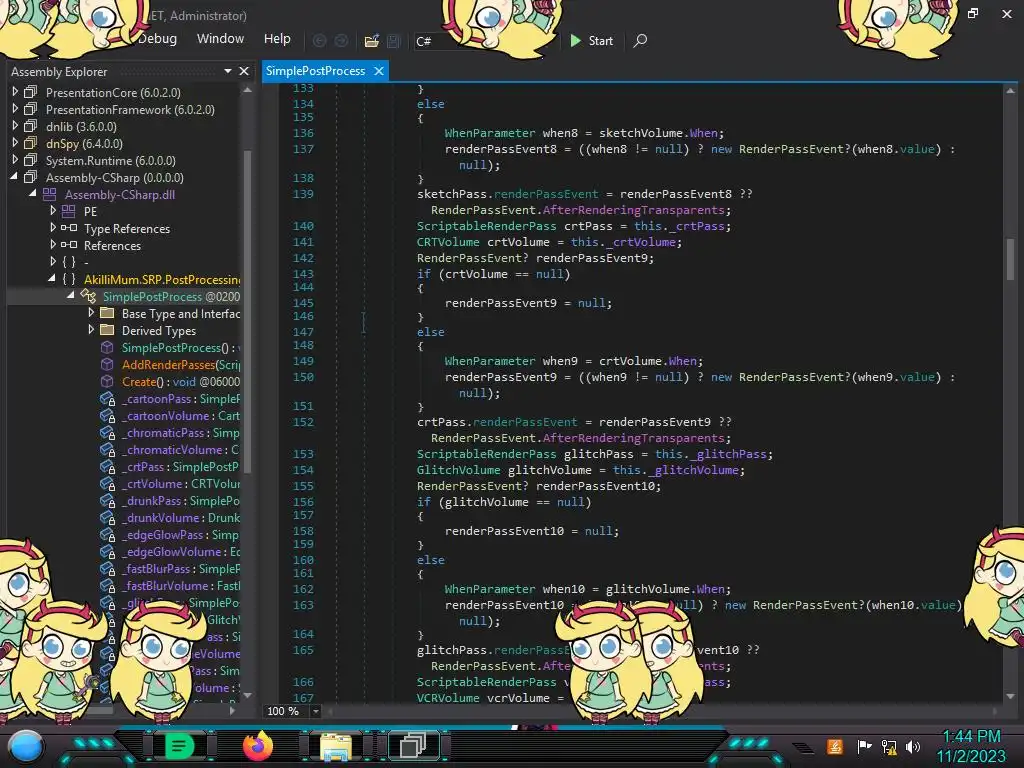Image resolution: width=1024 pixels, height=768 pixels.
Task: Collapse the AkilliMum.SRP.PostProcessing namespace
Action: coord(52,279)
